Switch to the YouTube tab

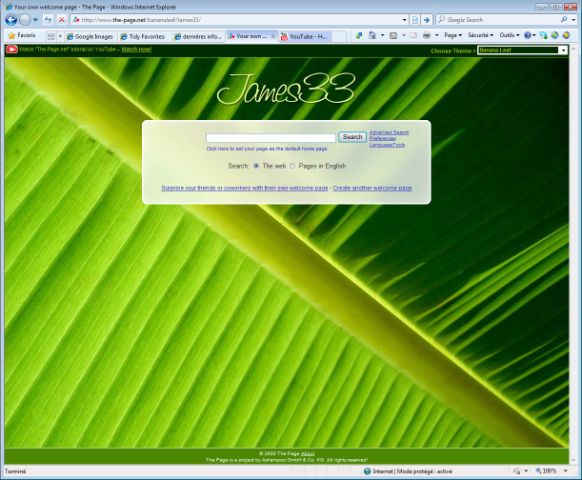[x=305, y=36]
